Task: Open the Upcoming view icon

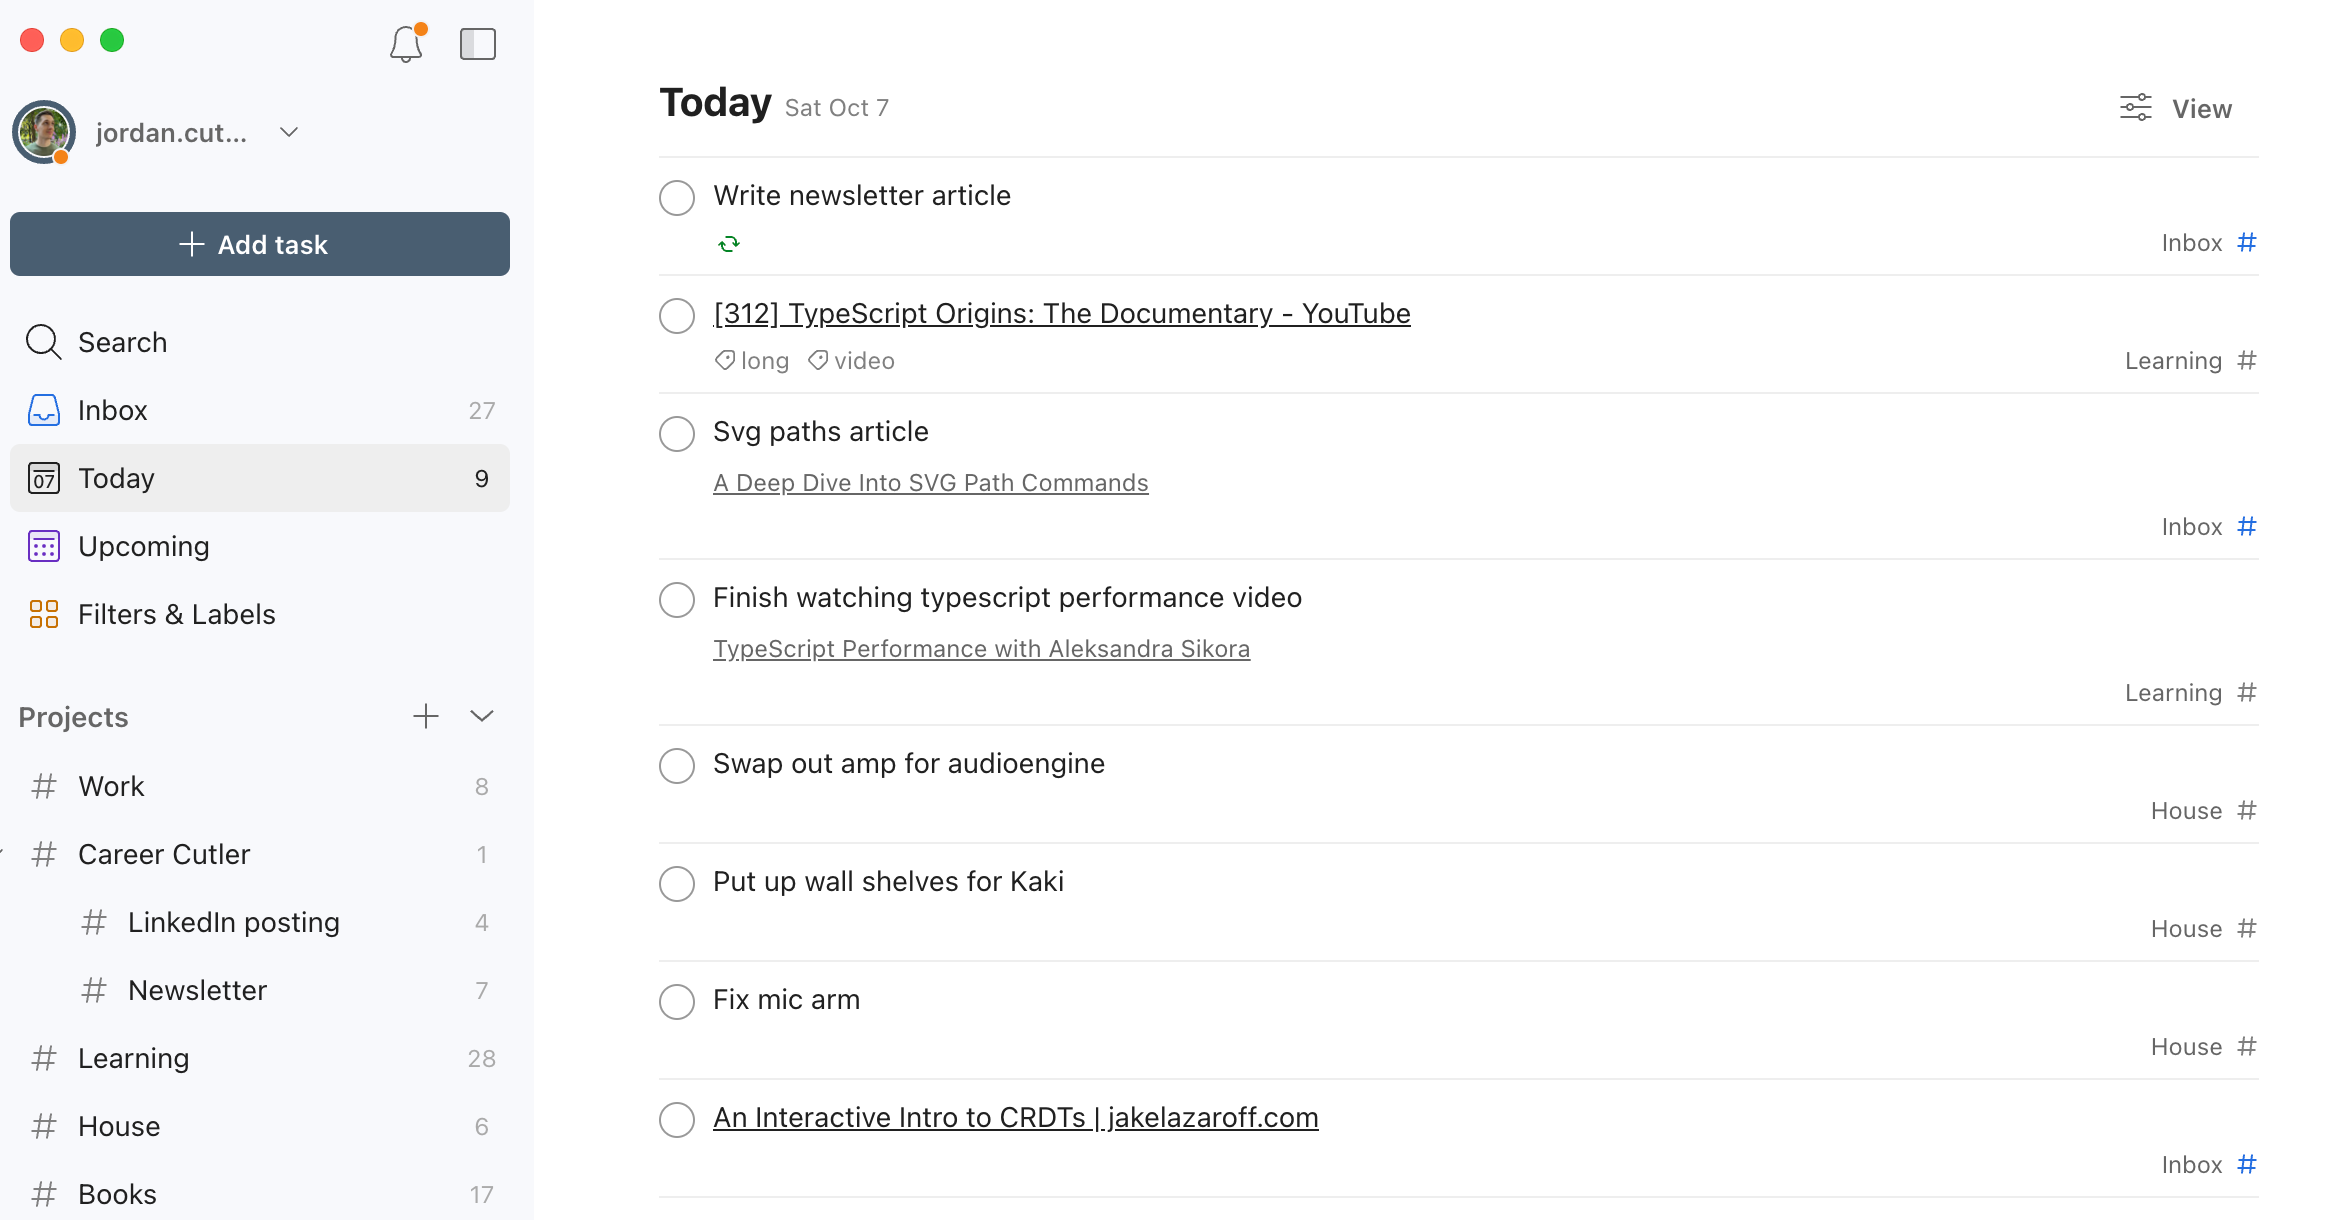Action: point(44,546)
